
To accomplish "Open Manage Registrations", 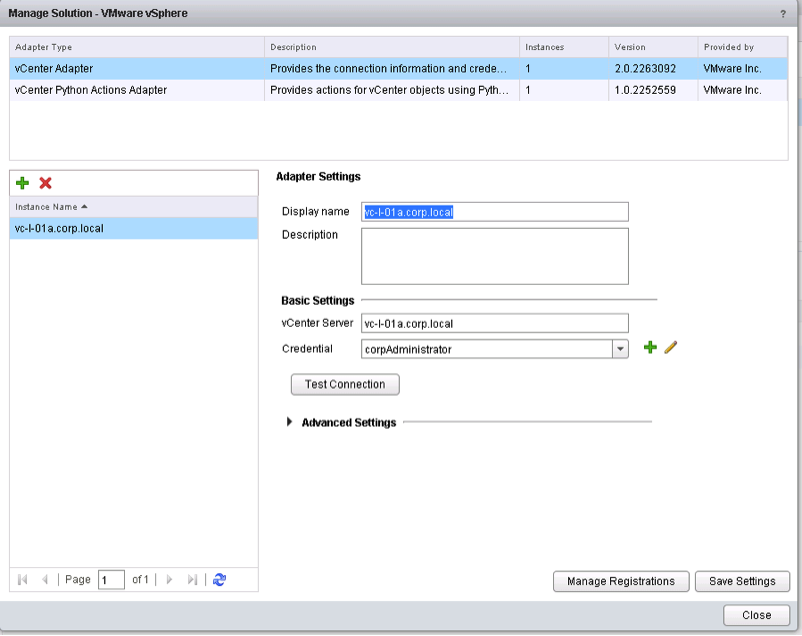I will tap(620, 581).
